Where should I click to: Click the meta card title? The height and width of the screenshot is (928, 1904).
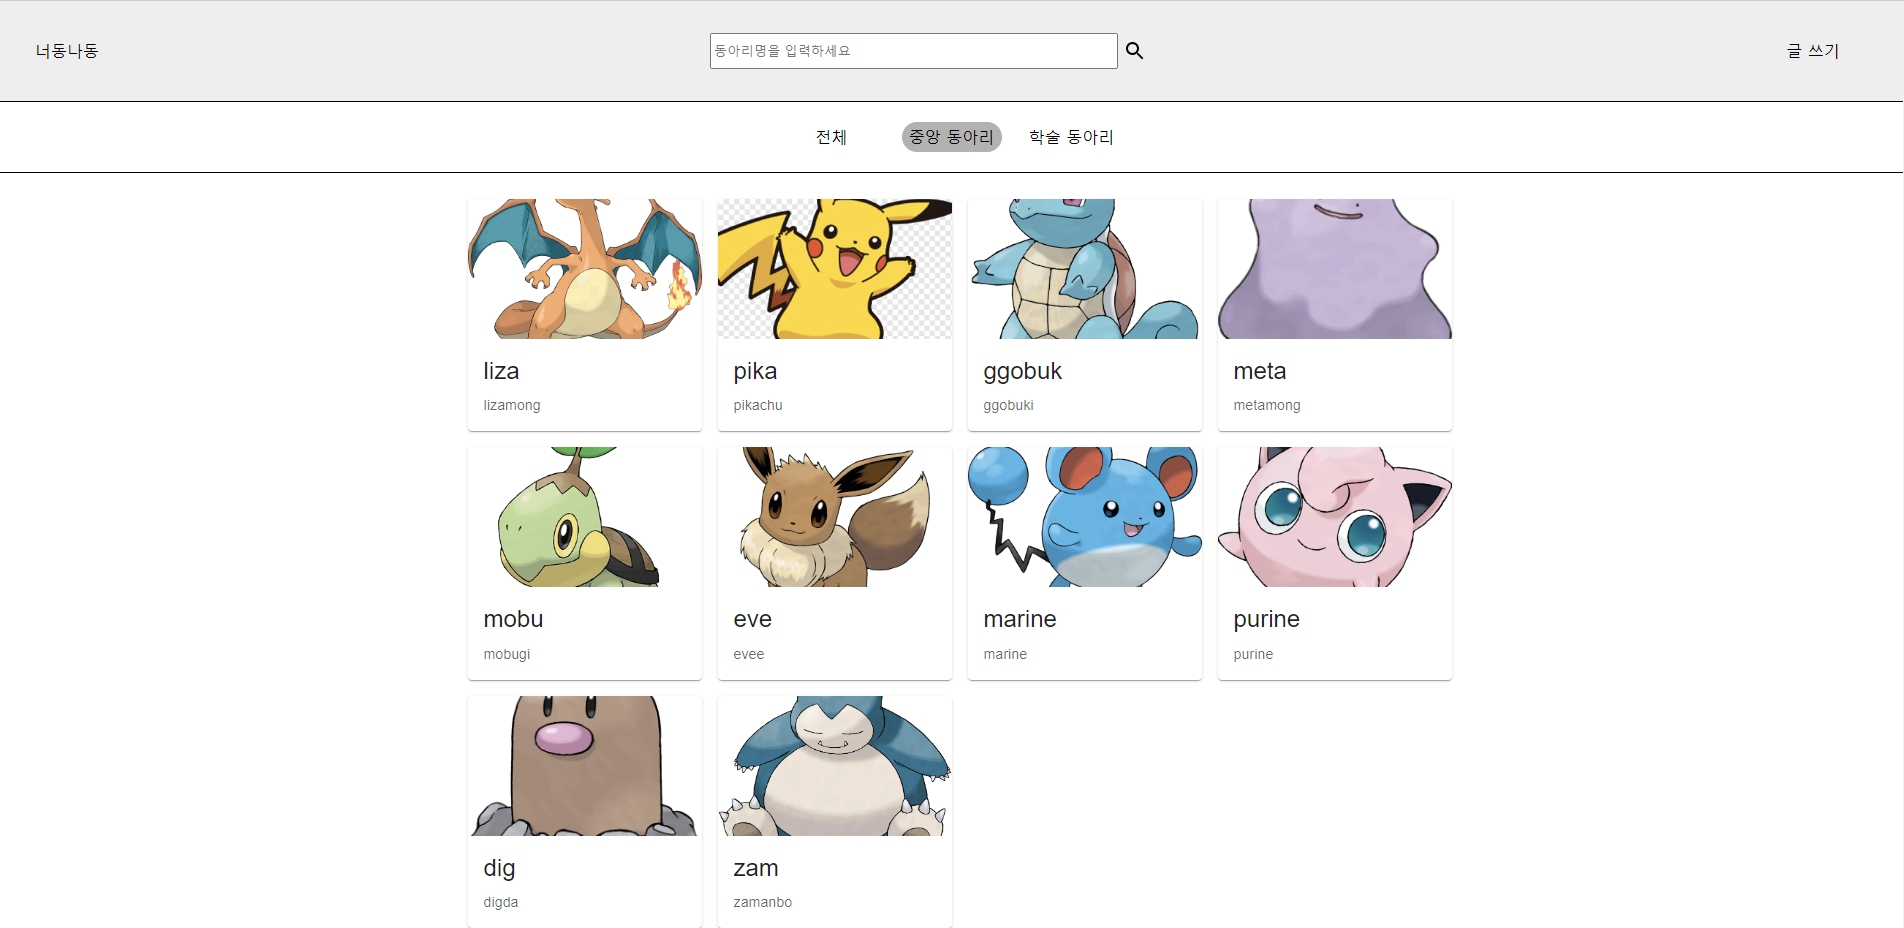1259,371
